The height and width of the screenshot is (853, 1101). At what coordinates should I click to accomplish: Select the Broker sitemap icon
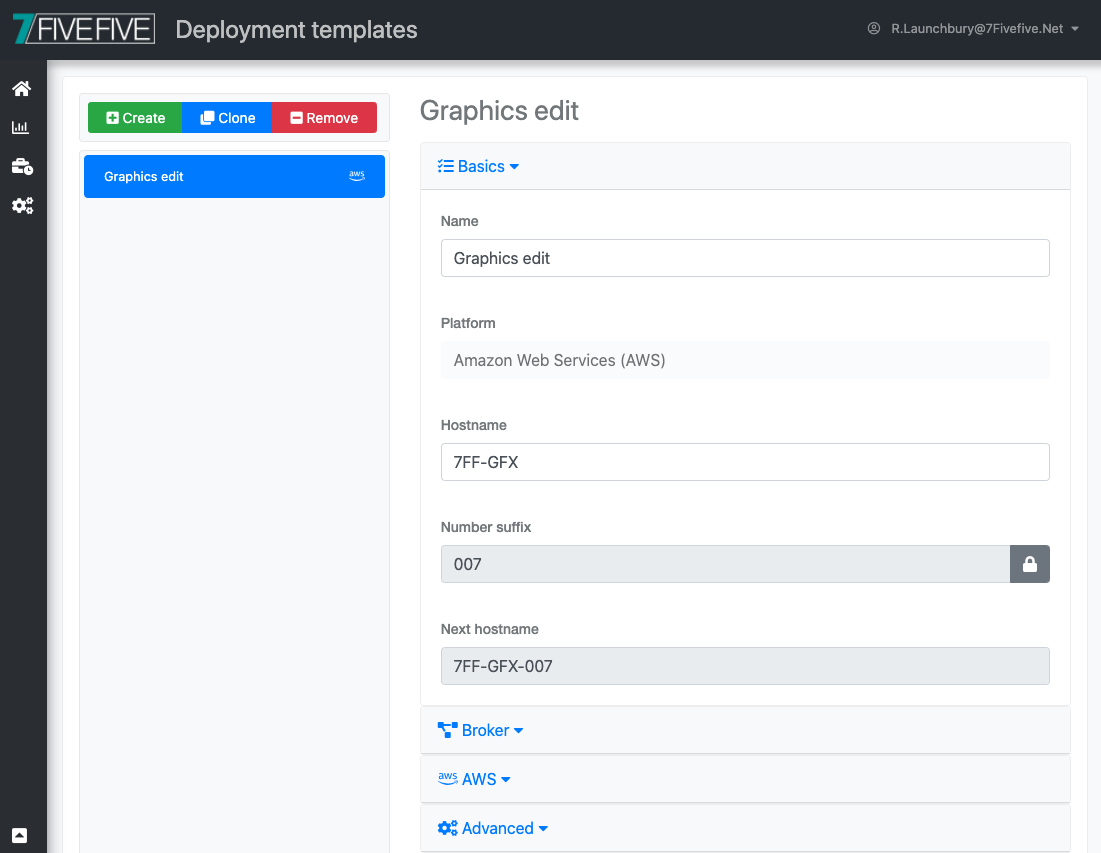coord(446,729)
